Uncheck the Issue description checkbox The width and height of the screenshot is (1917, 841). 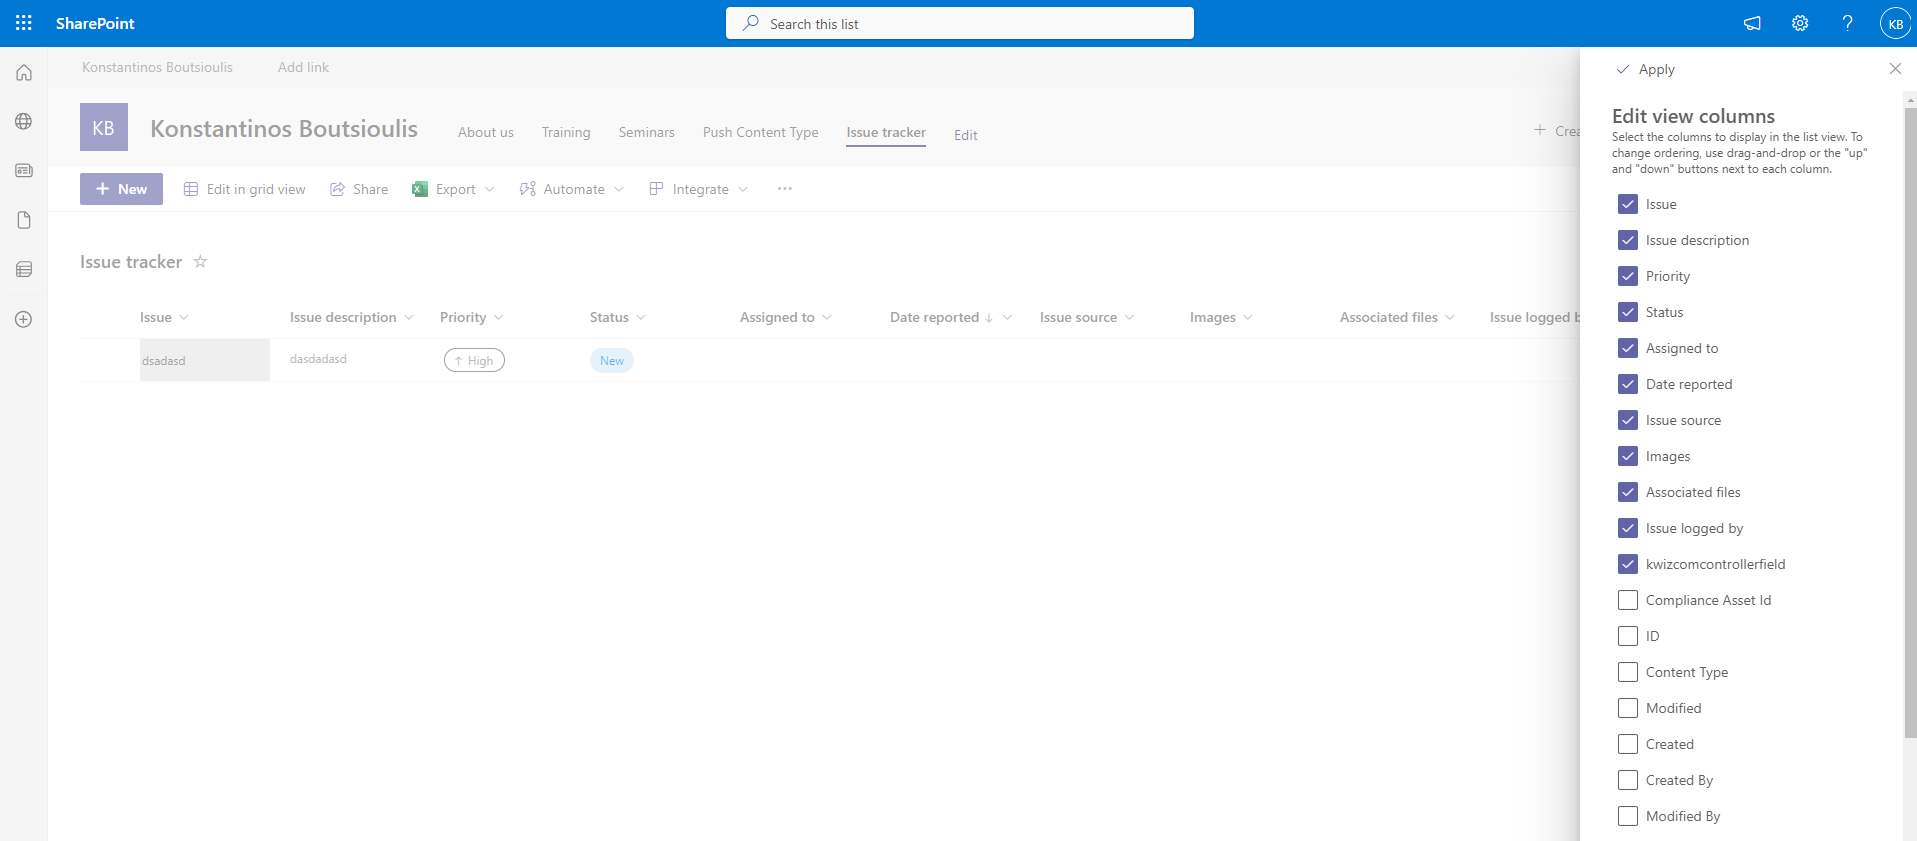pyautogui.click(x=1628, y=240)
